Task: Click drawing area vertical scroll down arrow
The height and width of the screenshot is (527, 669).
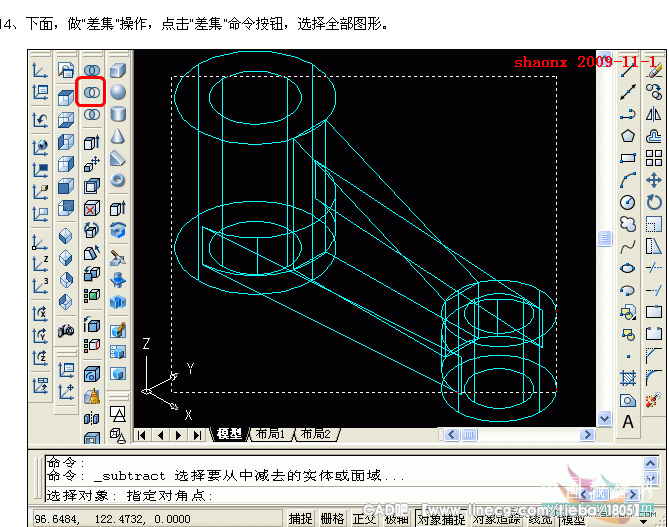Action: tap(604, 419)
